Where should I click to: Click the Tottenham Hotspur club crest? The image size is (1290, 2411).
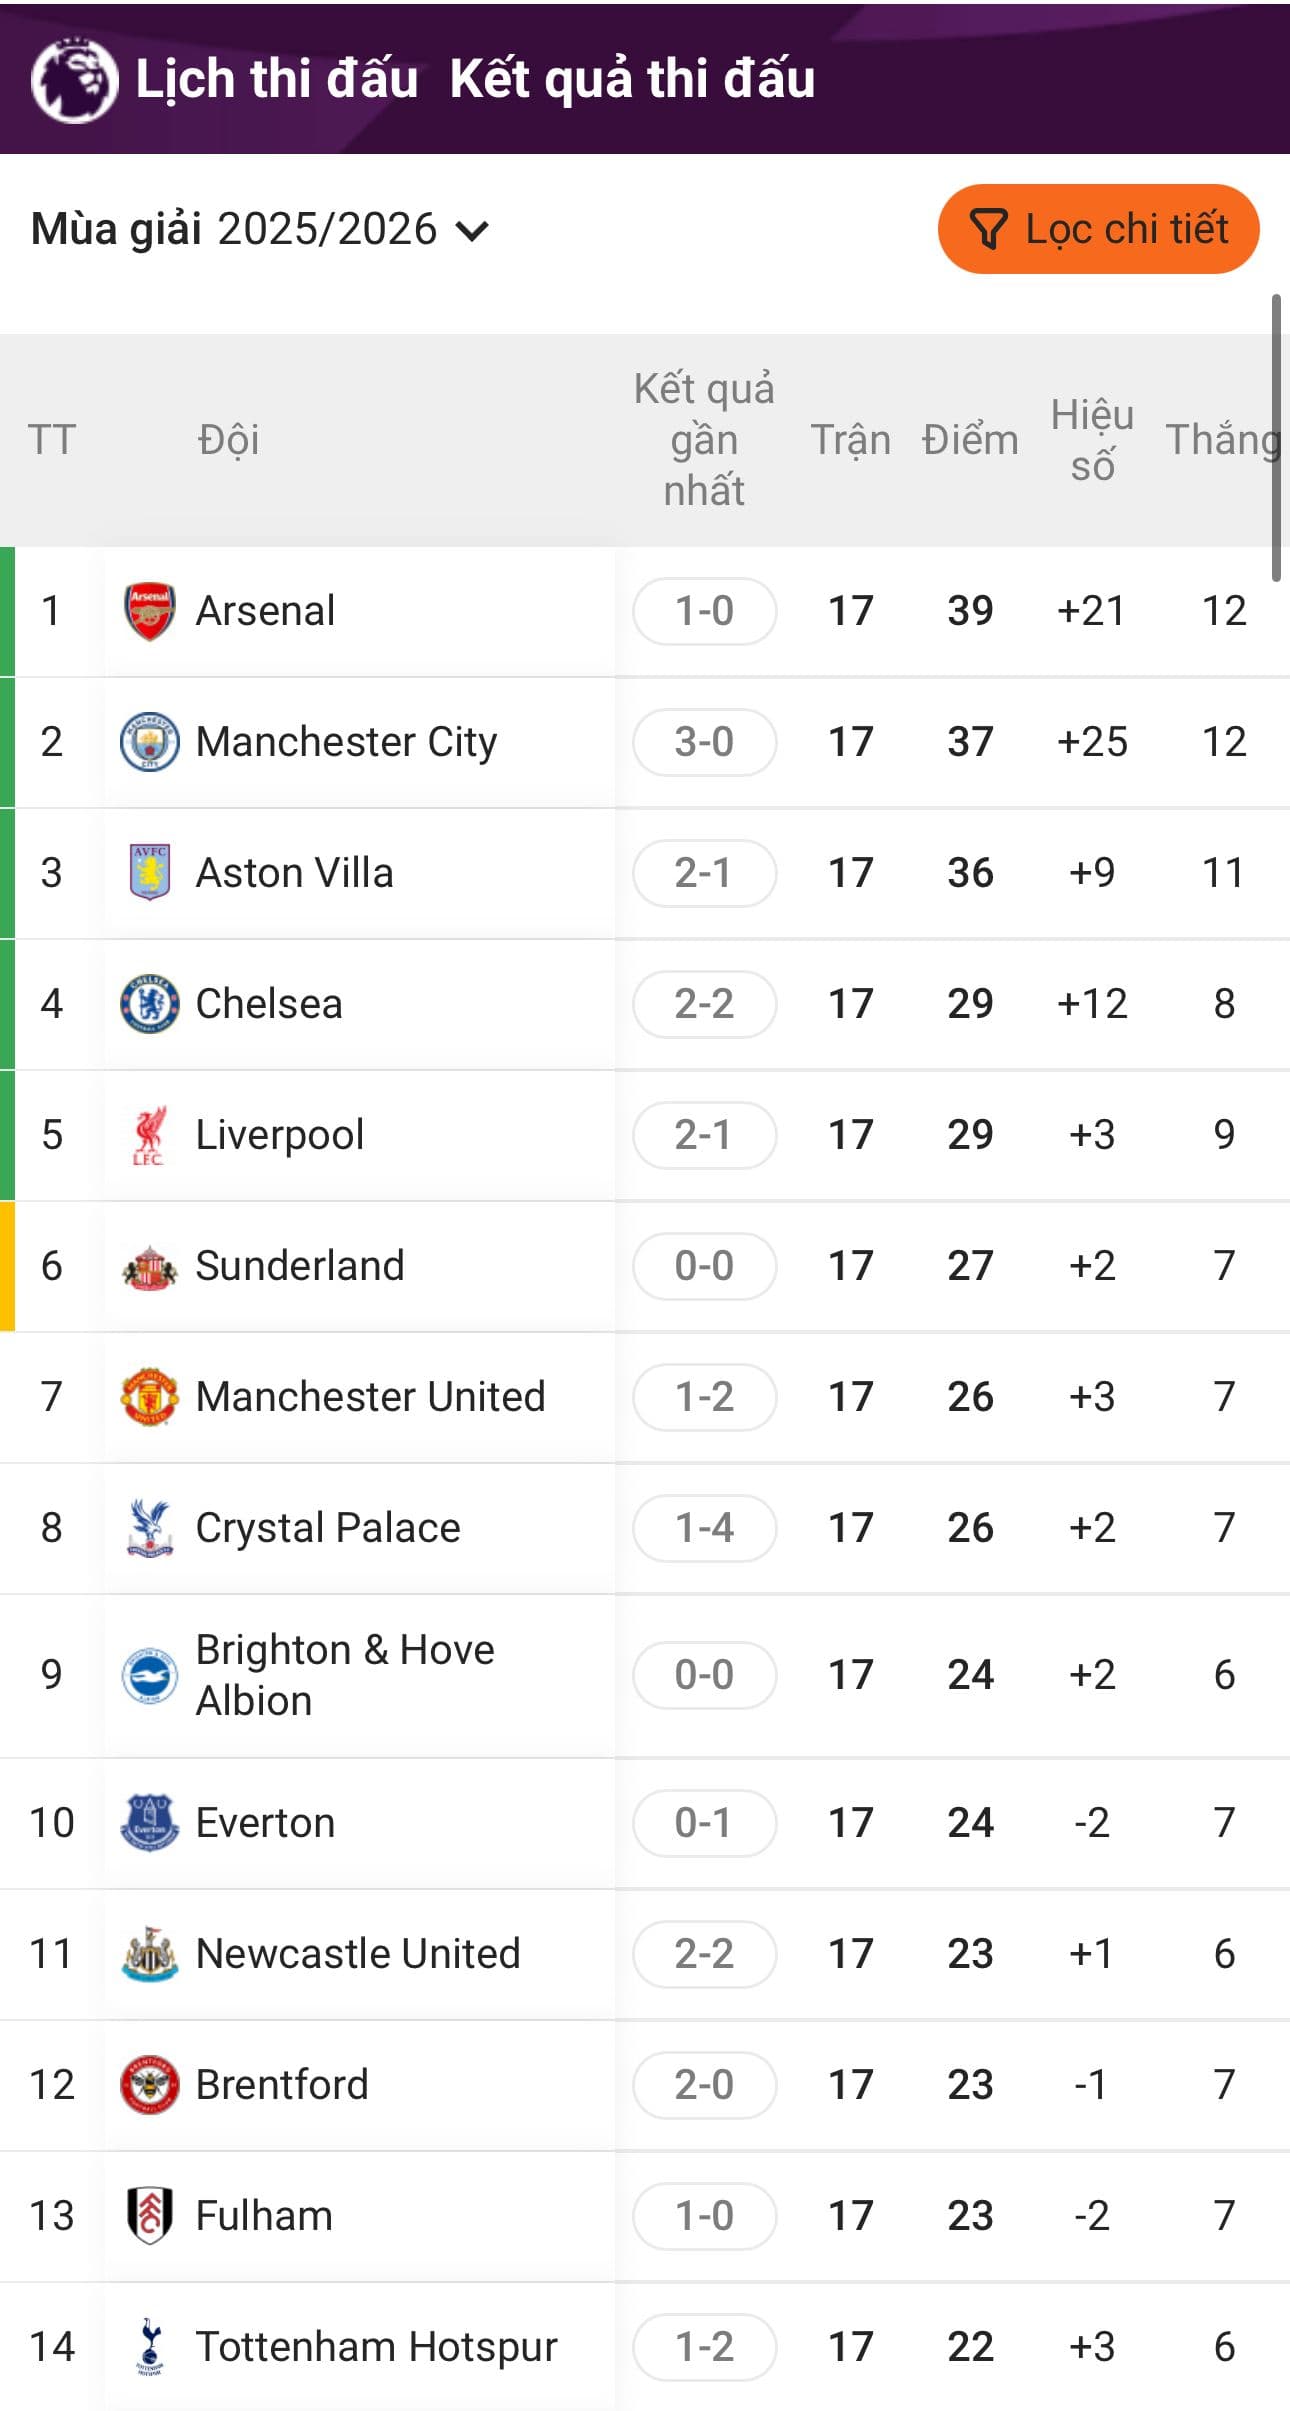click(x=149, y=2347)
